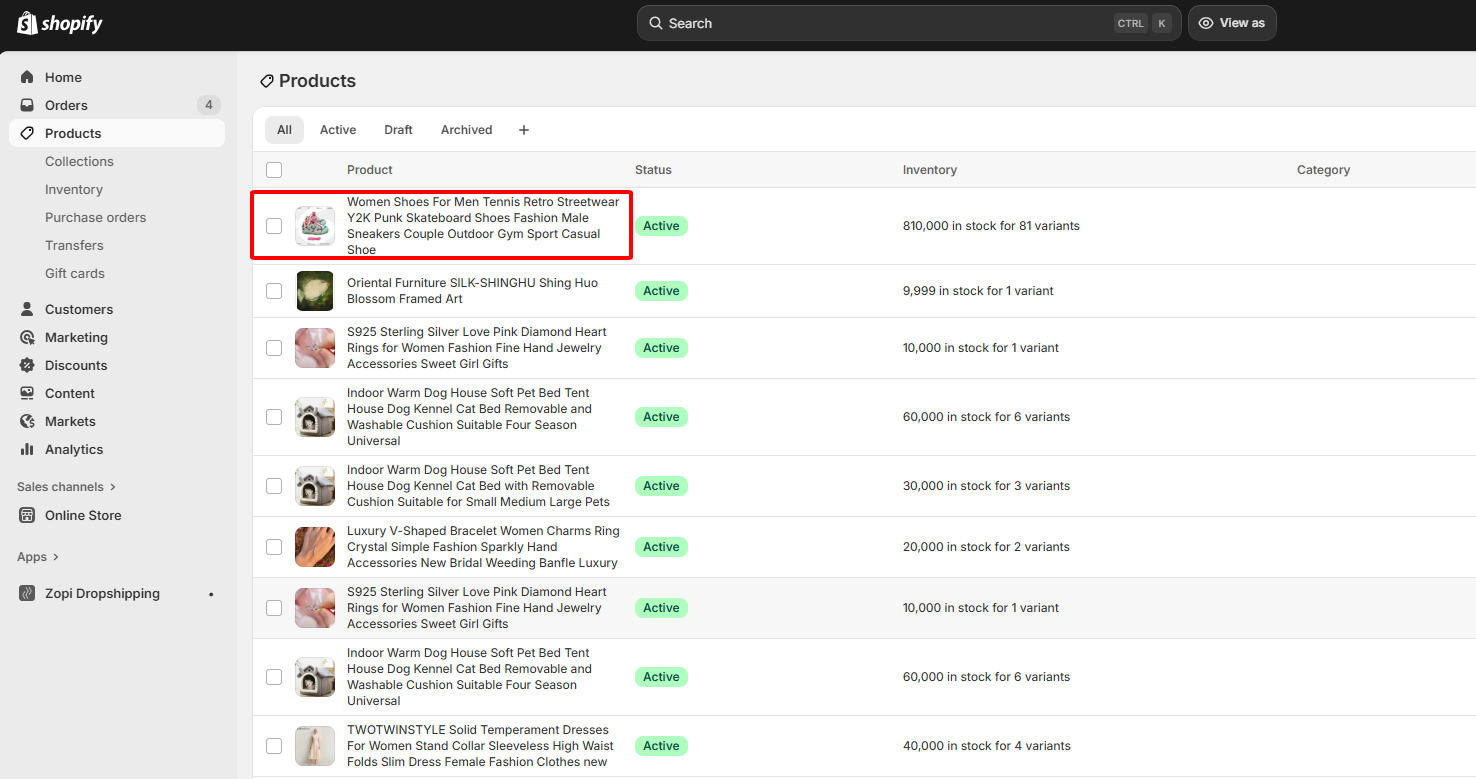Expand the Sales channels section chevron
The width and height of the screenshot is (1476, 779).
coord(112,487)
